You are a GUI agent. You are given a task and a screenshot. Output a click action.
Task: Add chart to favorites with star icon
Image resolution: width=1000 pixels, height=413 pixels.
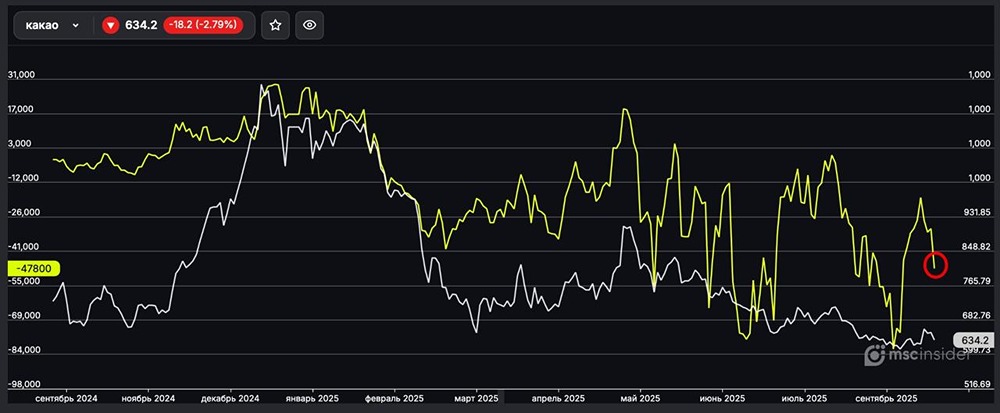276,26
